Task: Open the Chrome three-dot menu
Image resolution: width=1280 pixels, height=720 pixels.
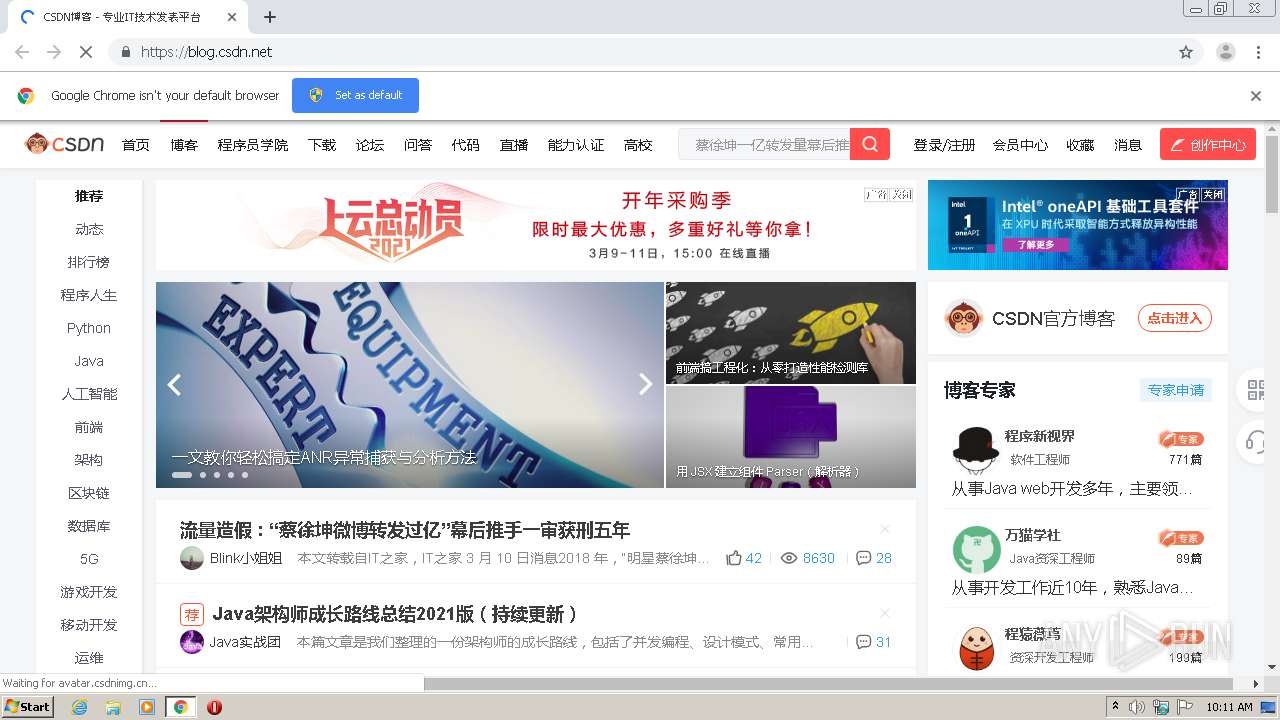Action: tap(1257, 52)
